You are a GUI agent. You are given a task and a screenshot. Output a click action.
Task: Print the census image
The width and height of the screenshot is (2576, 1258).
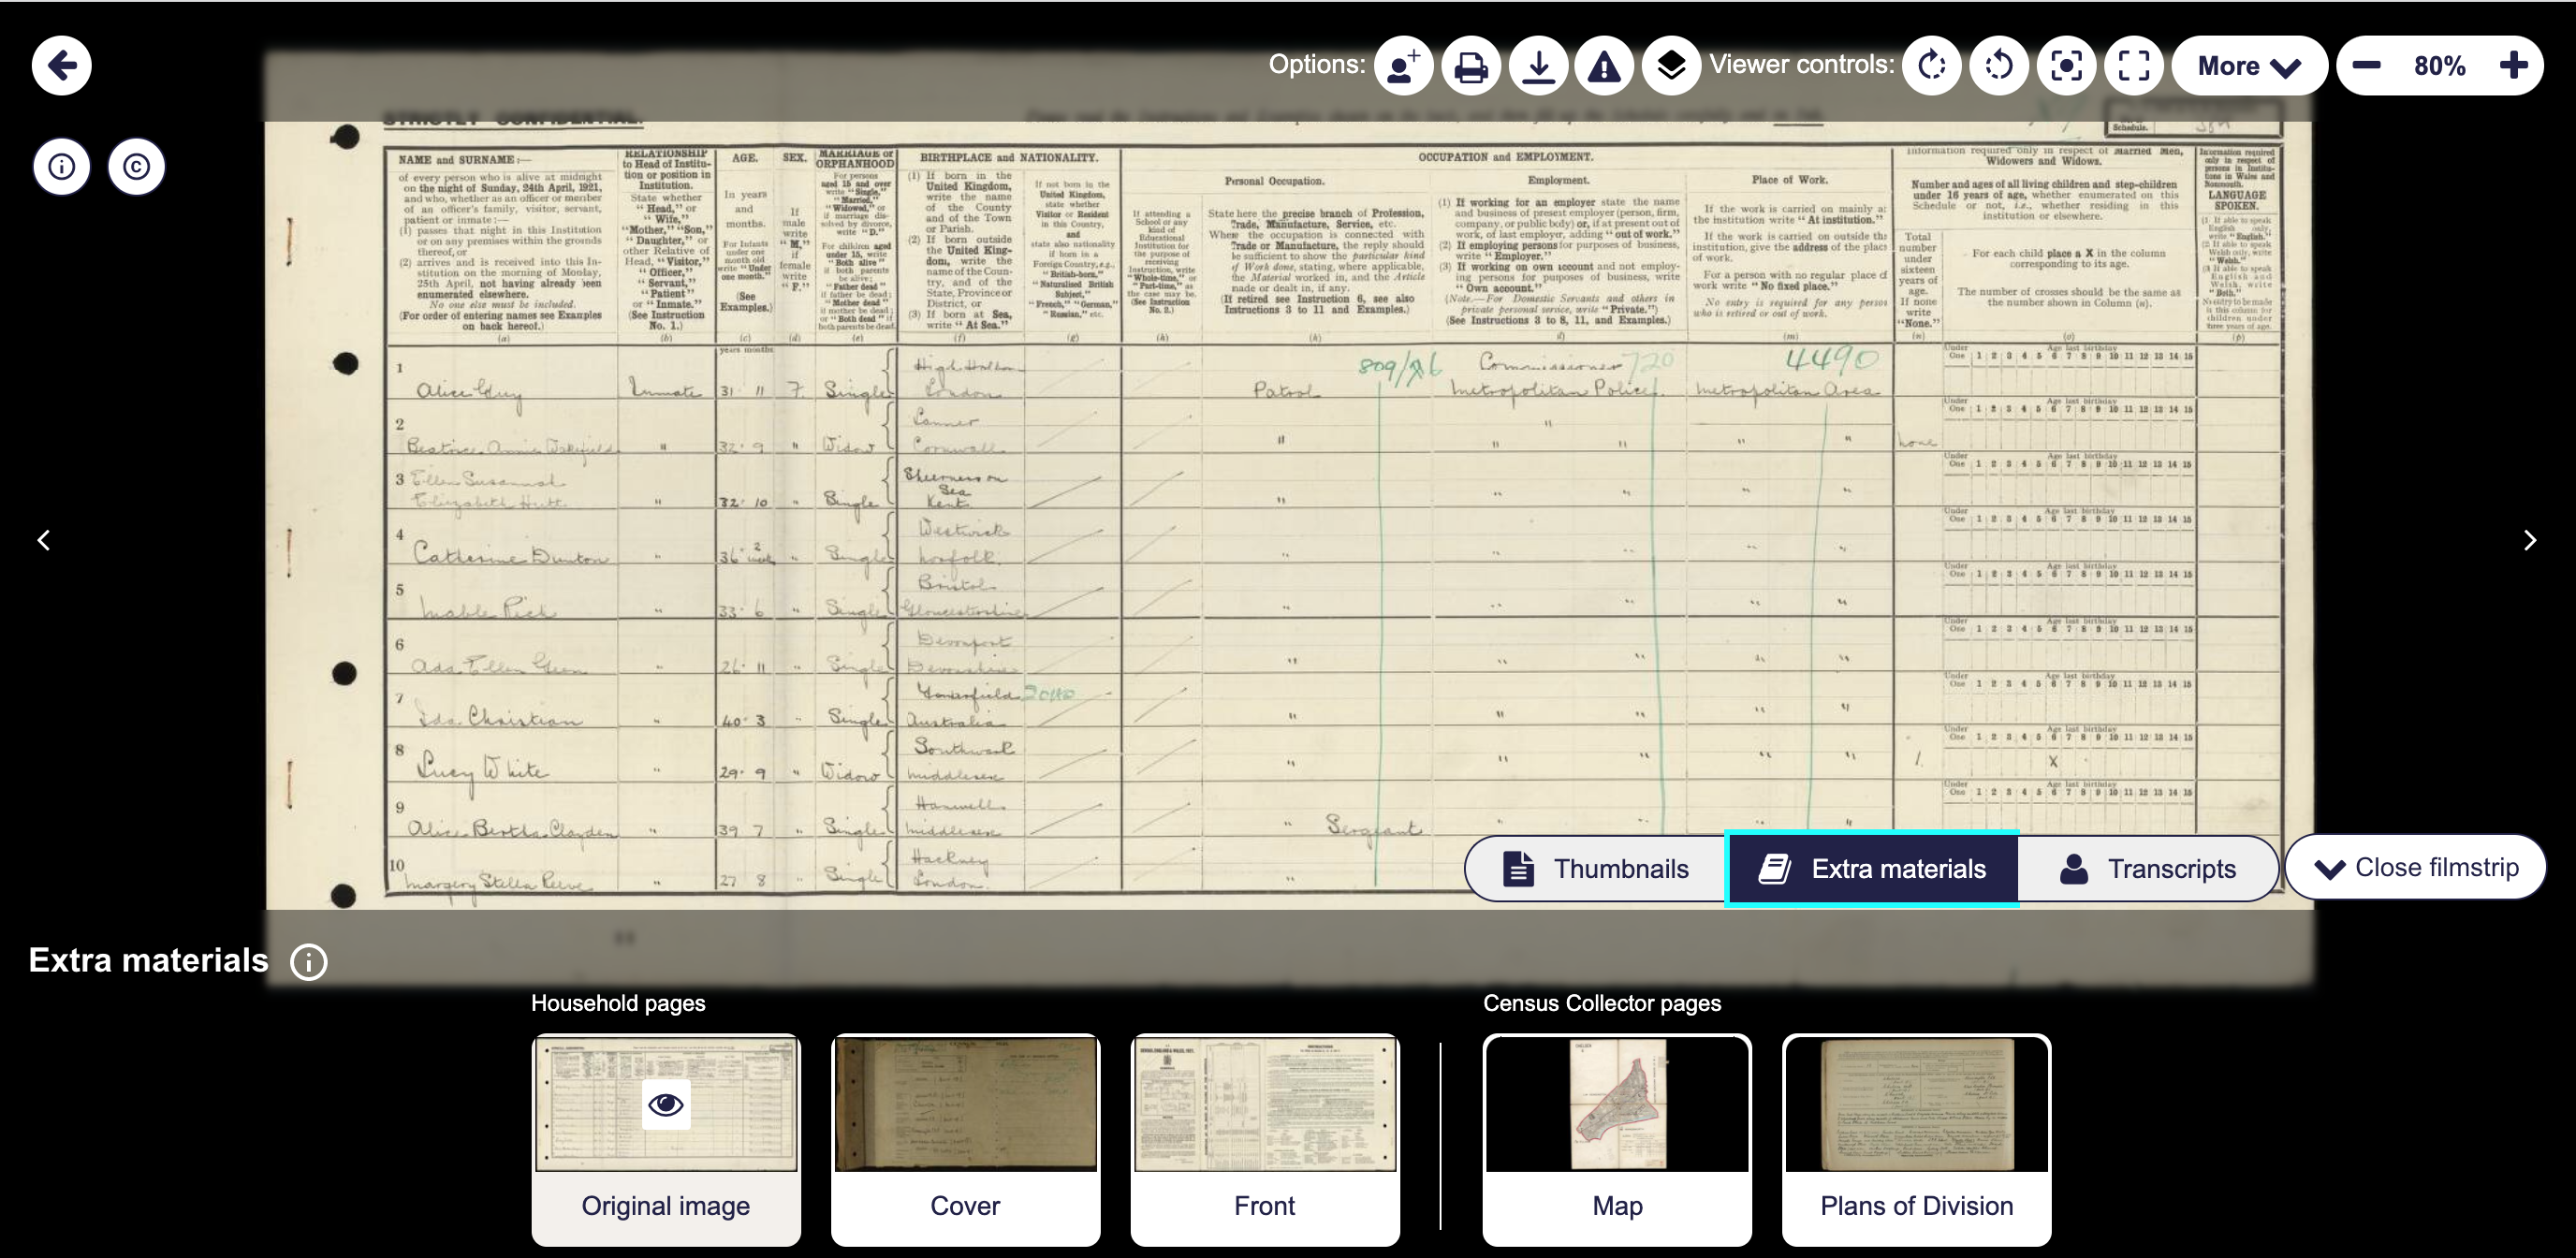coord(1470,66)
